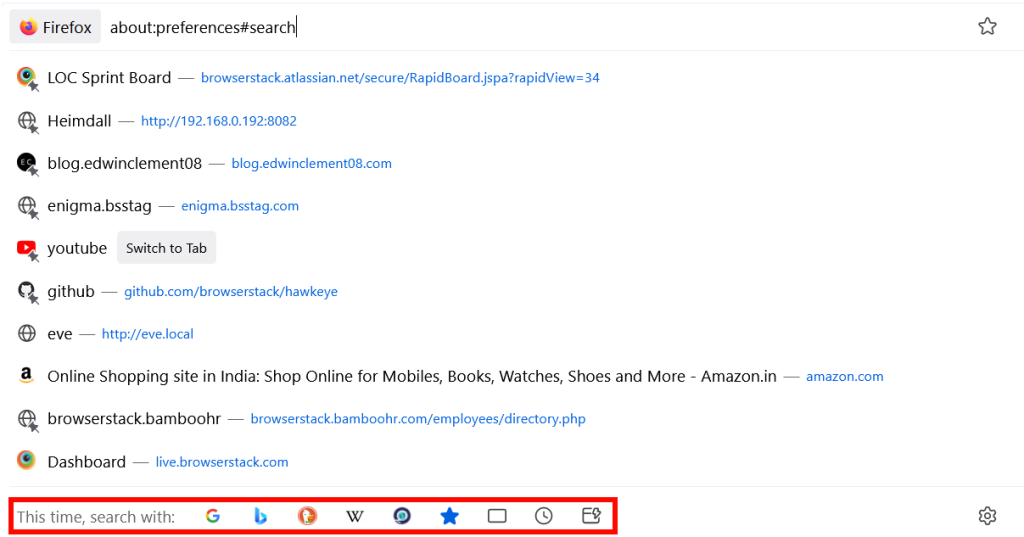Open amazon.com link
Screen dimensions: 1024x537
coord(844,376)
